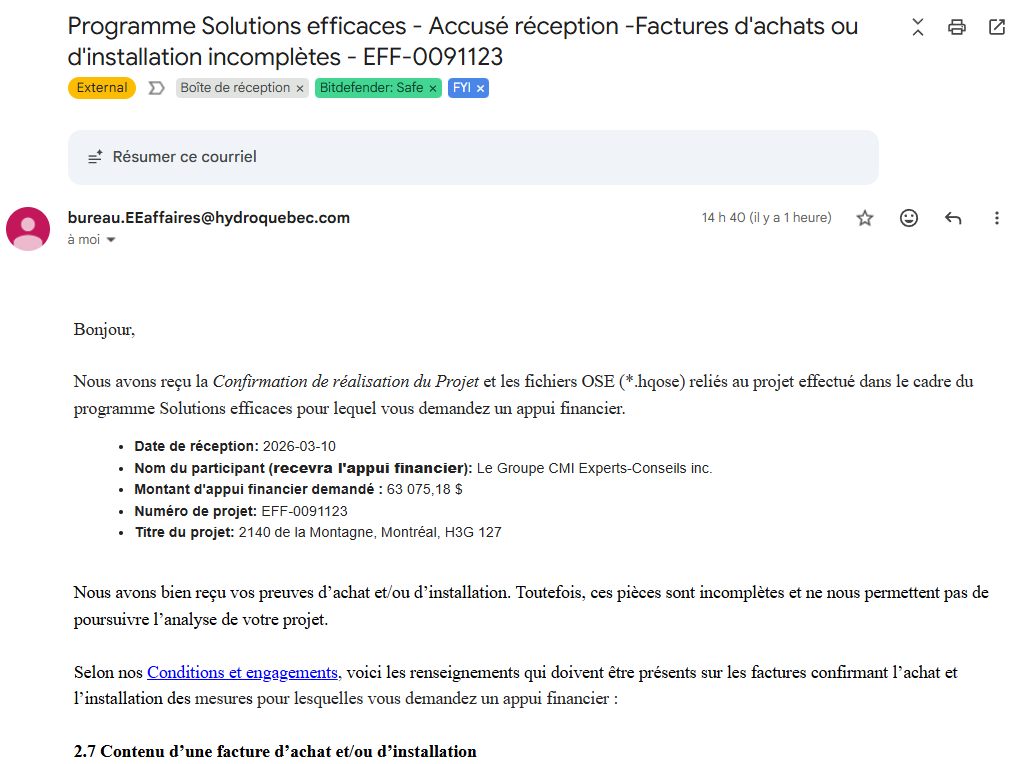Click Résumer ce courriel button
The image size is (1013, 764).
point(184,157)
